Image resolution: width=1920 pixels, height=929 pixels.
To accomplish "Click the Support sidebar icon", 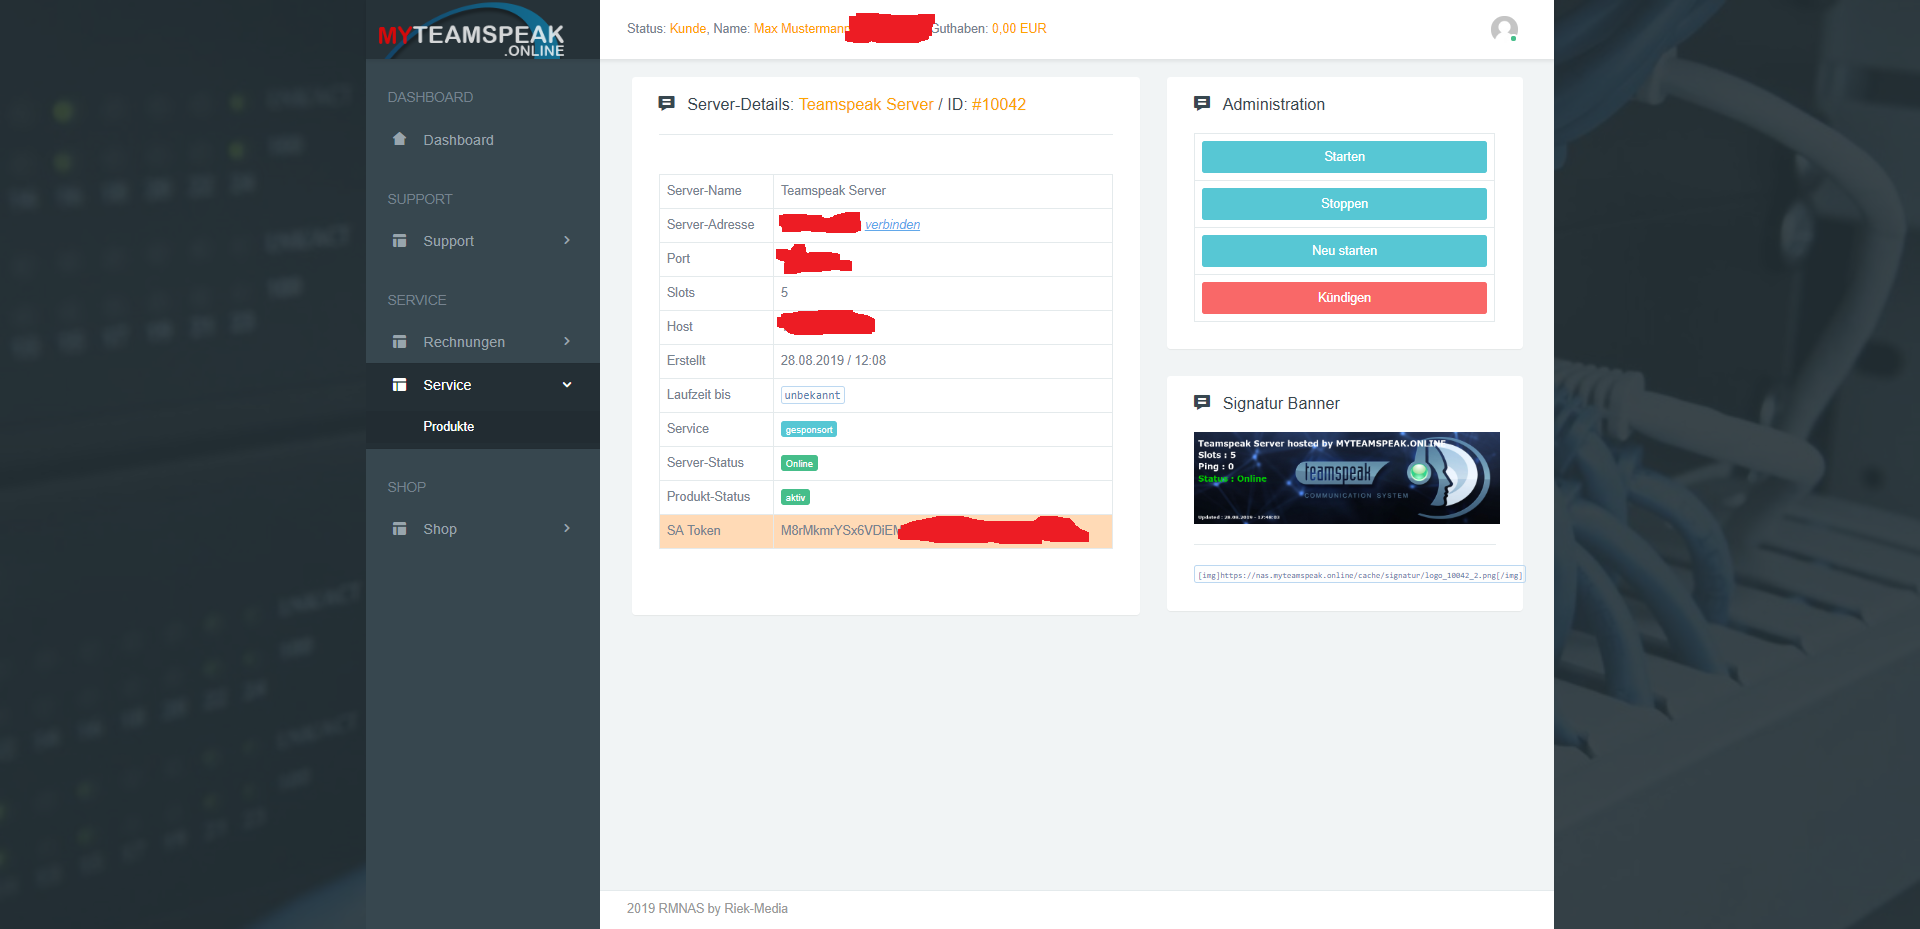I will tap(400, 241).
